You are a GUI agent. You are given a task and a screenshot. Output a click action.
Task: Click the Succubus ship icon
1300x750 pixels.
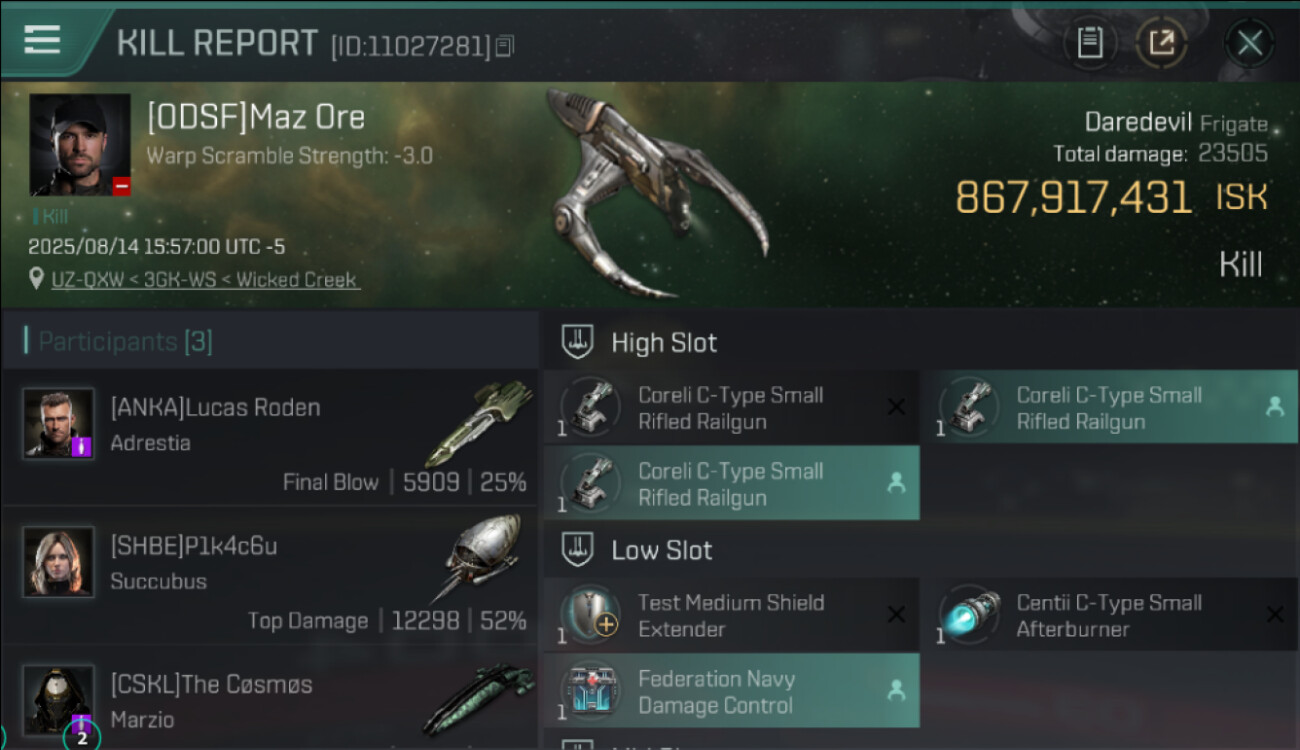pos(484,558)
